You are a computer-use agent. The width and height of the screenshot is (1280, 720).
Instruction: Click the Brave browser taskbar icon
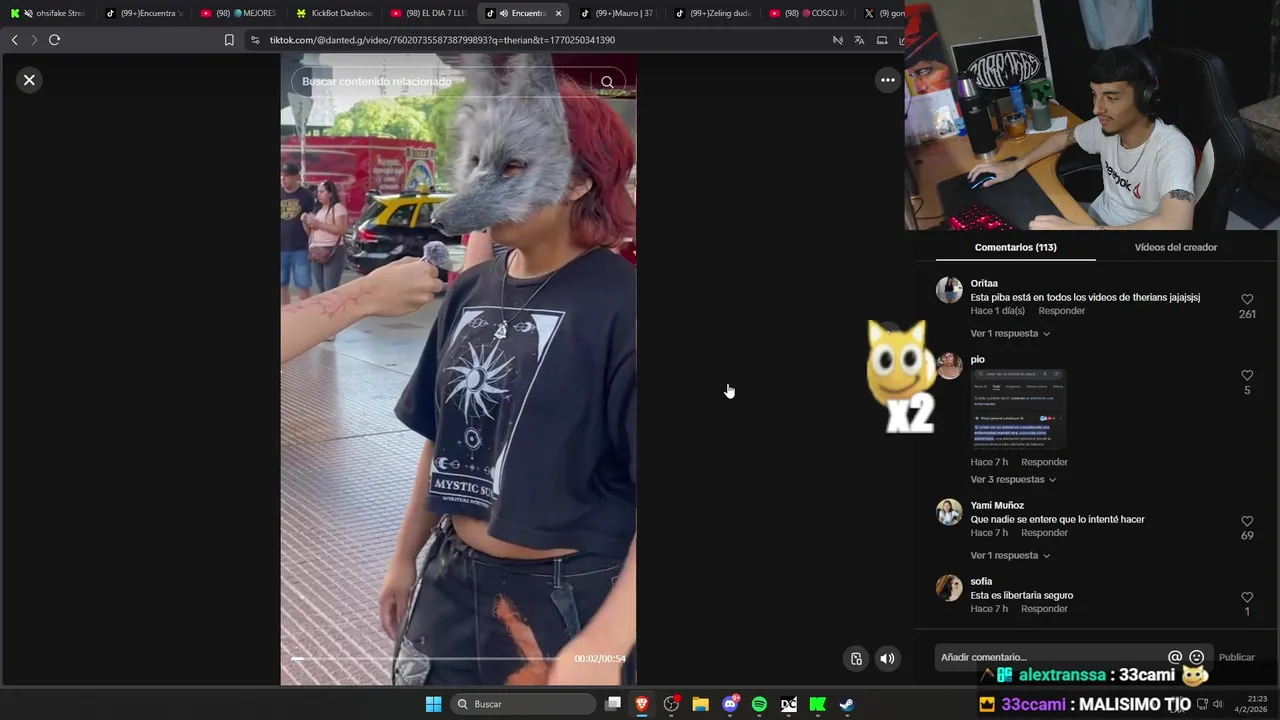click(642, 704)
